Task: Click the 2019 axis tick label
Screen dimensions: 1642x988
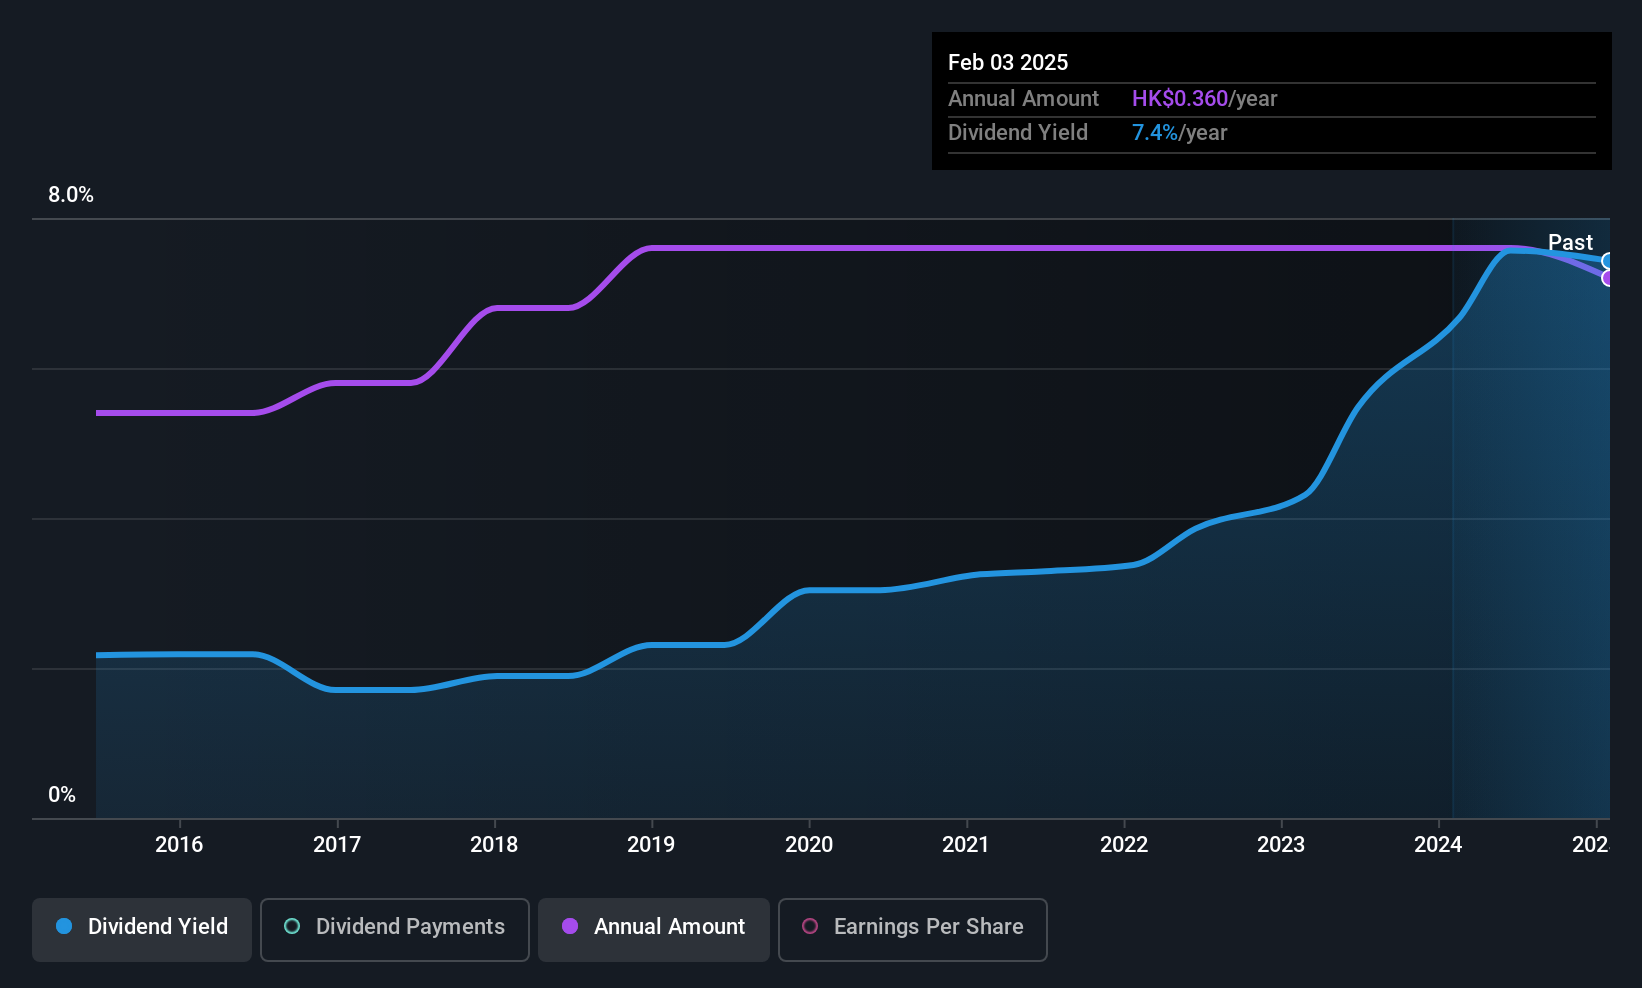Action: point(651,845)
